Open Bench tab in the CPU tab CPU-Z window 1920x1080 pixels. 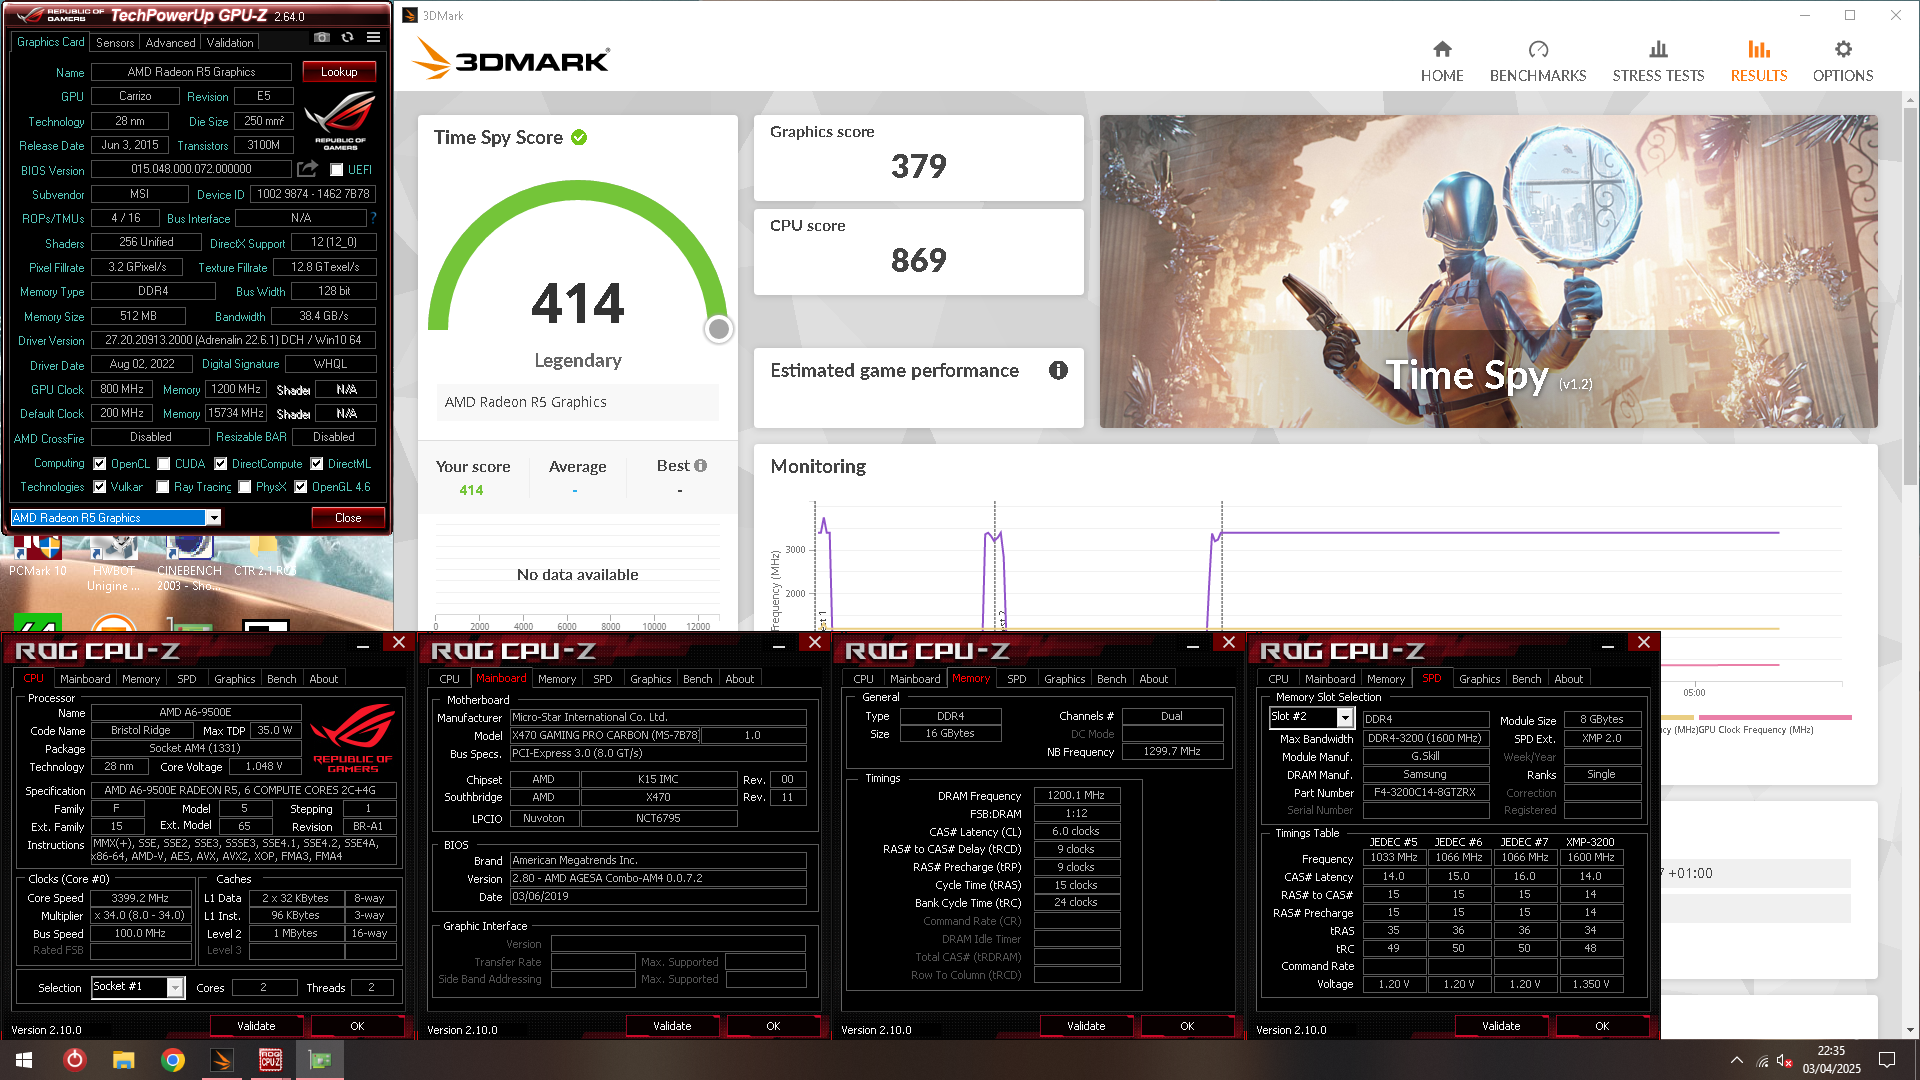[x=282, y=679]
